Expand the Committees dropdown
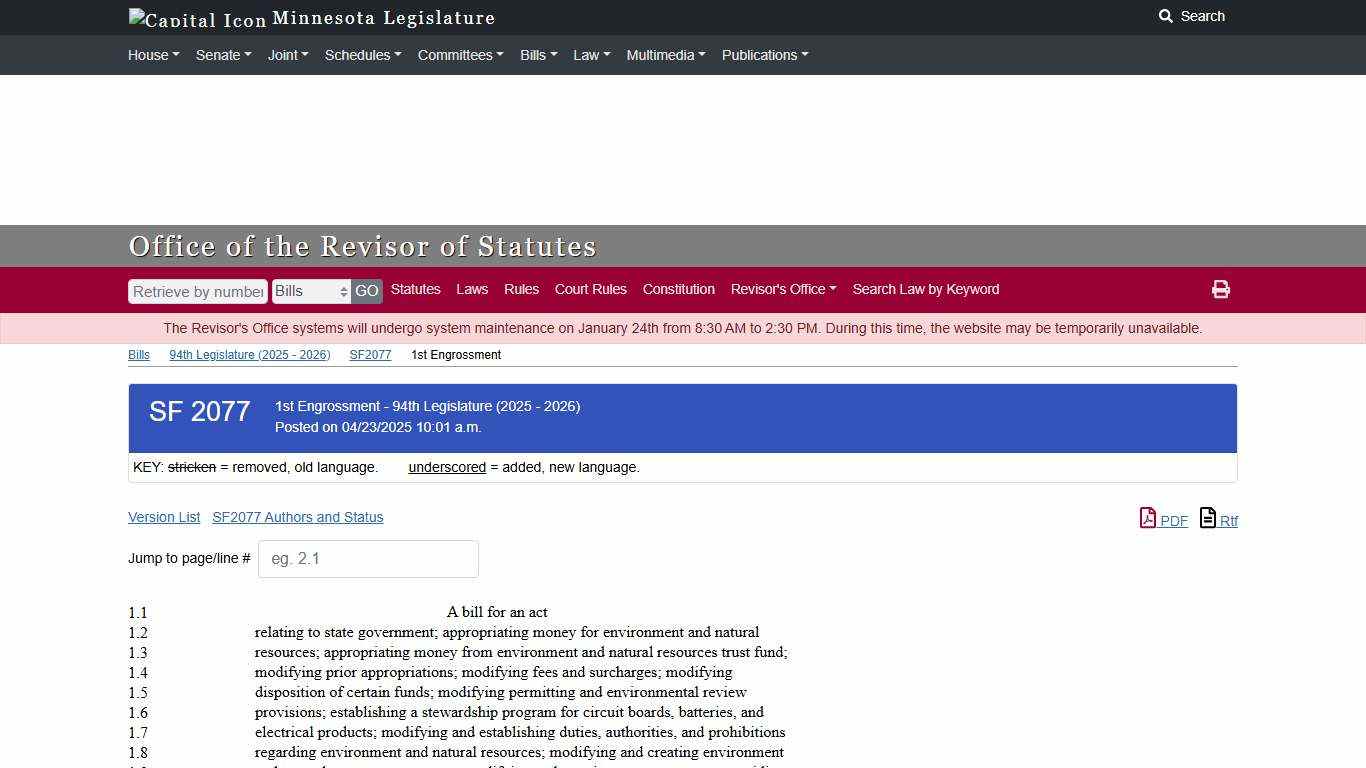The width and height of the screenshot is (1366, 768). point(459,55)
